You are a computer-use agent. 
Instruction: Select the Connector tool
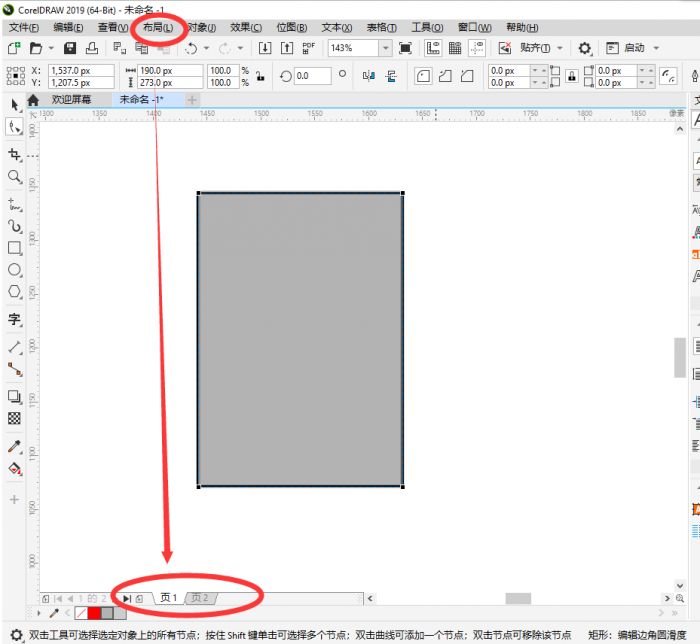click(14, 369)
